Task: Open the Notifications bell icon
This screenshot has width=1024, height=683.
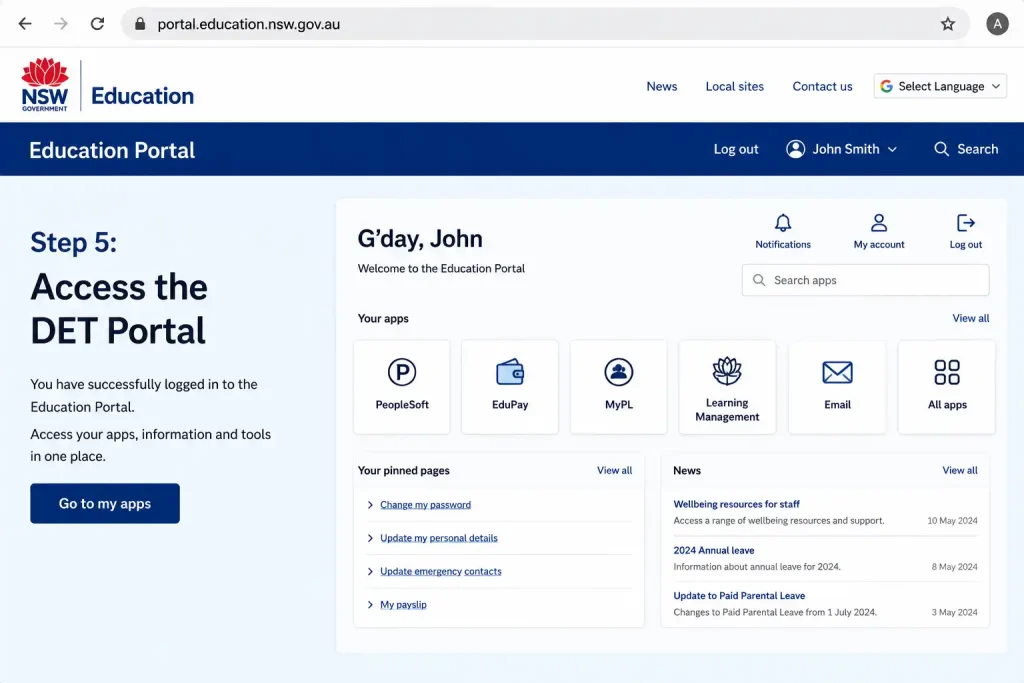Action: click(782, 223)
